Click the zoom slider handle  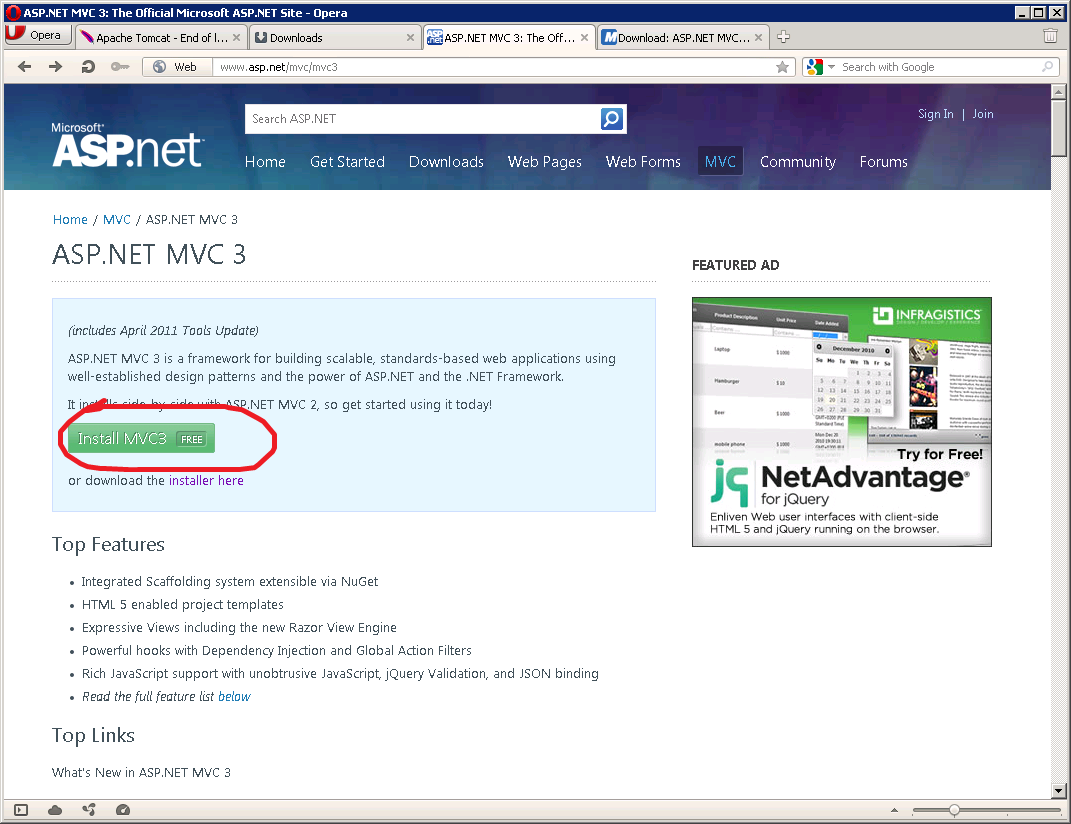tap(954, 810)
